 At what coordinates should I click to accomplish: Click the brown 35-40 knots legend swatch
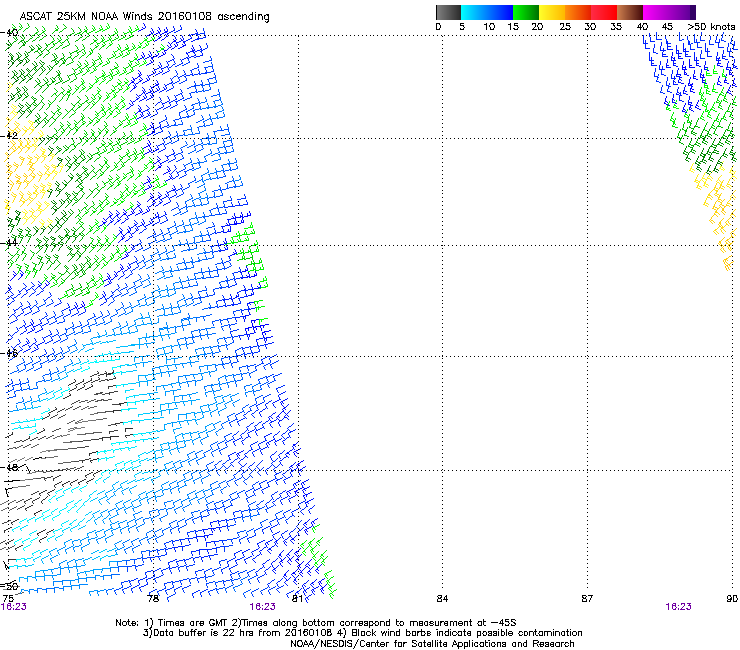tap(630, 12)
